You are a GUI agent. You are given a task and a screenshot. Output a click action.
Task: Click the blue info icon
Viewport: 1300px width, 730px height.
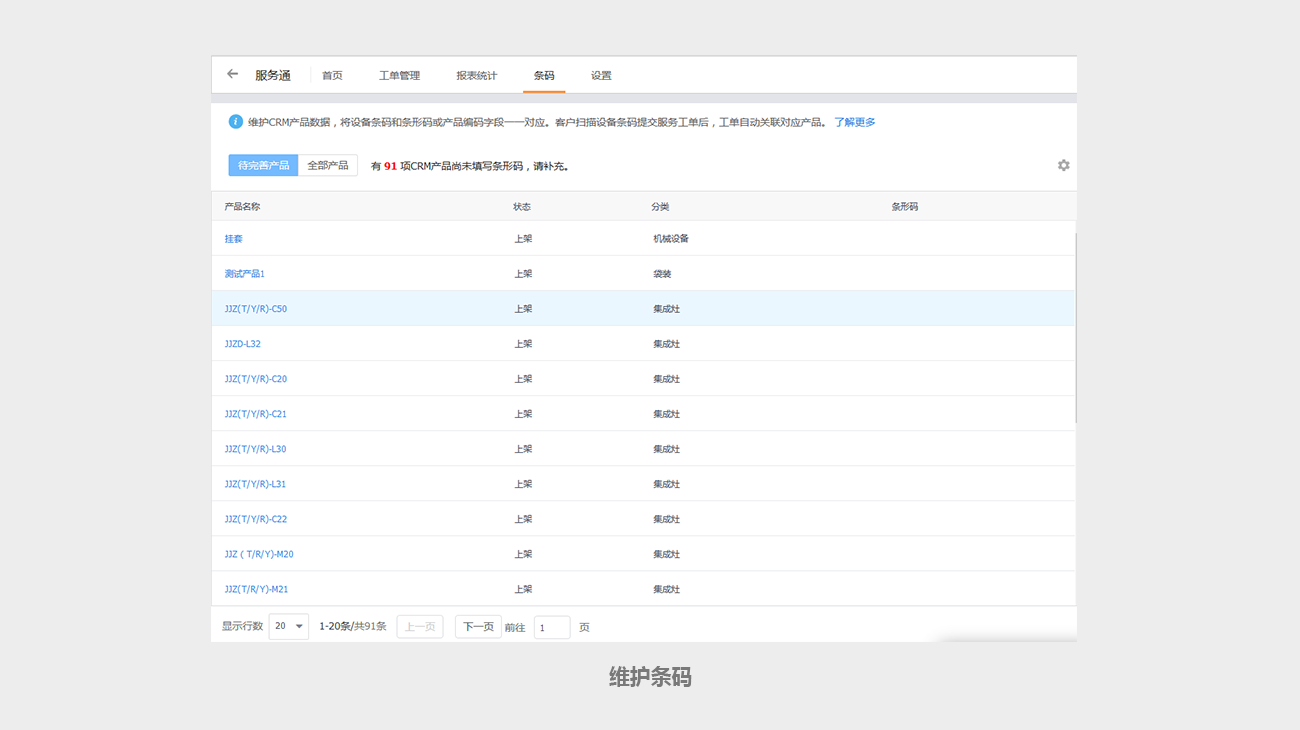[x=236, y=122]
